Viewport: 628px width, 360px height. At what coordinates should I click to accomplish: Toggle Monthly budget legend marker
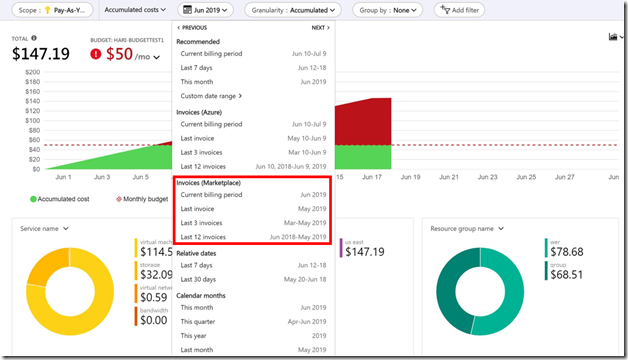pos(119,199)
